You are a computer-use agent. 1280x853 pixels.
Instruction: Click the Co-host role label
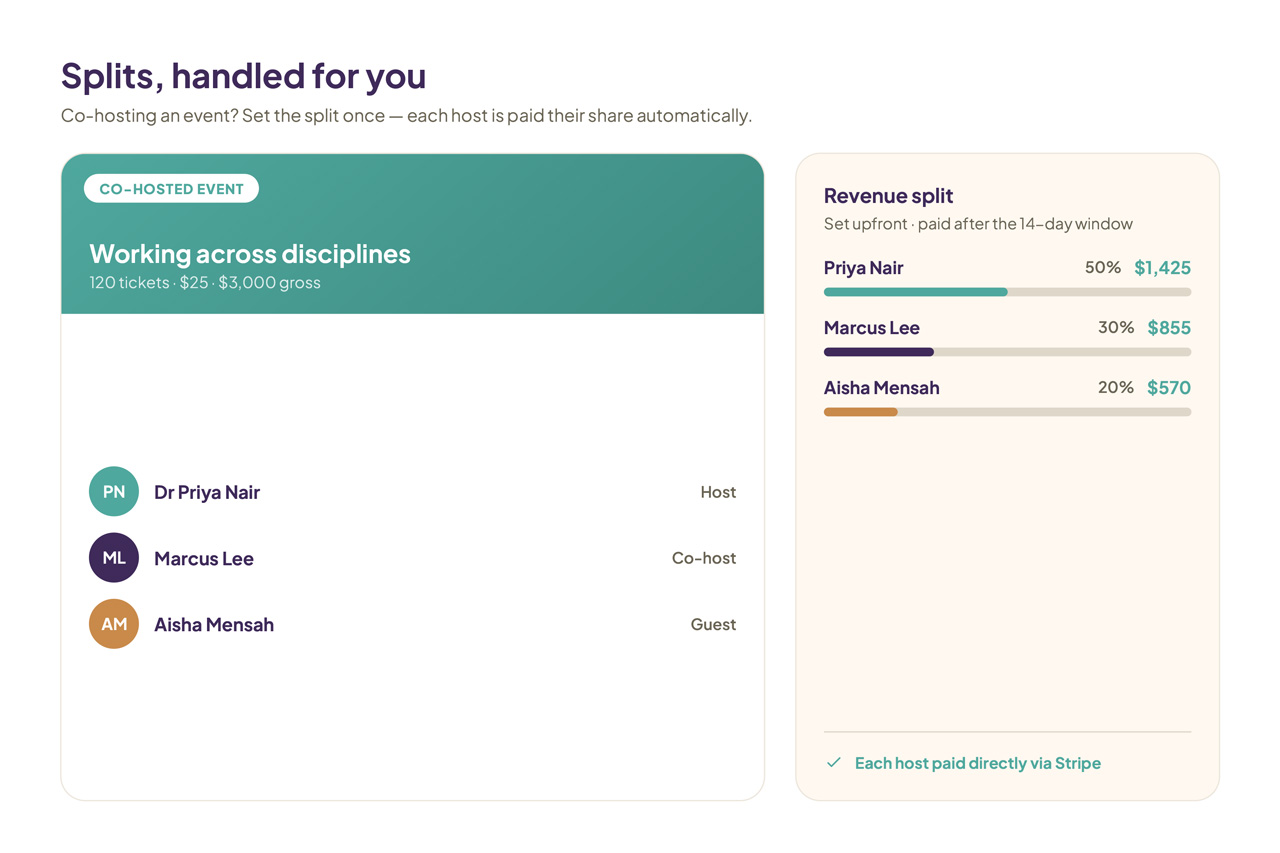(704, 558)
